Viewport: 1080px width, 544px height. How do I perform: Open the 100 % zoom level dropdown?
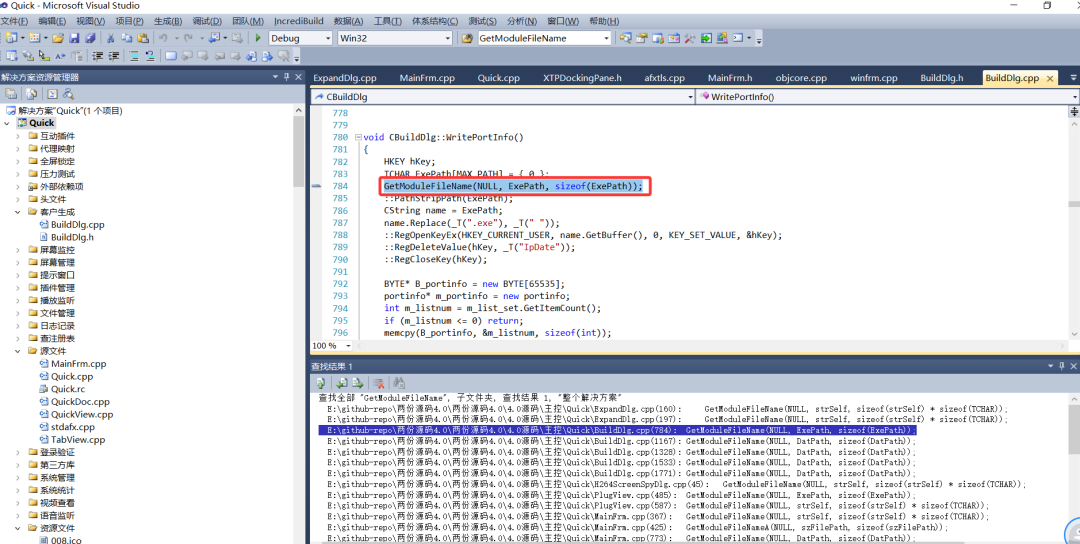[346, 346]
